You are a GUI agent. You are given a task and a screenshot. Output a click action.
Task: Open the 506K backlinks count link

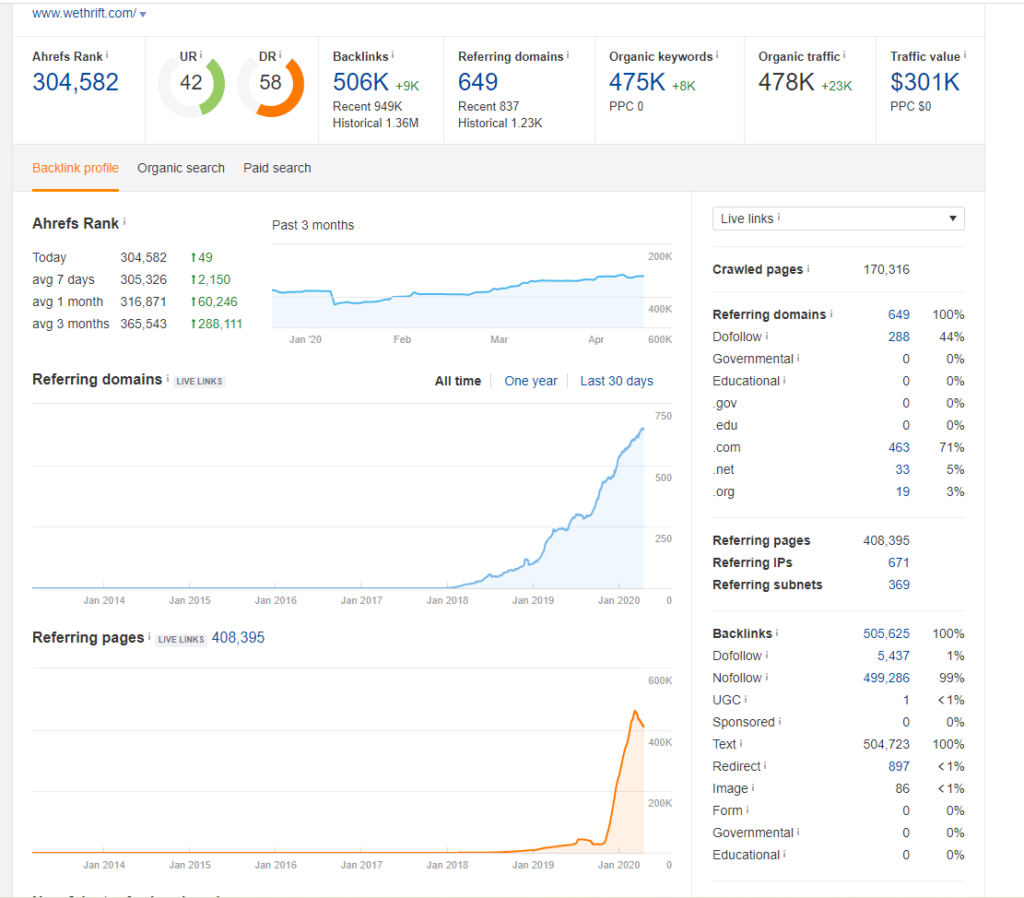[360, 82]
